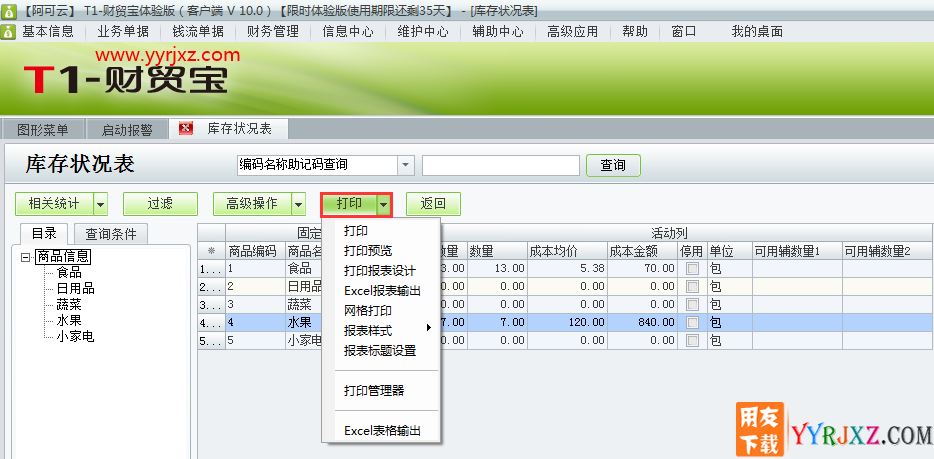Click the 高级操作 button
Image resolution: width=934 pixels, height=459 pixels.
(253, 204)
